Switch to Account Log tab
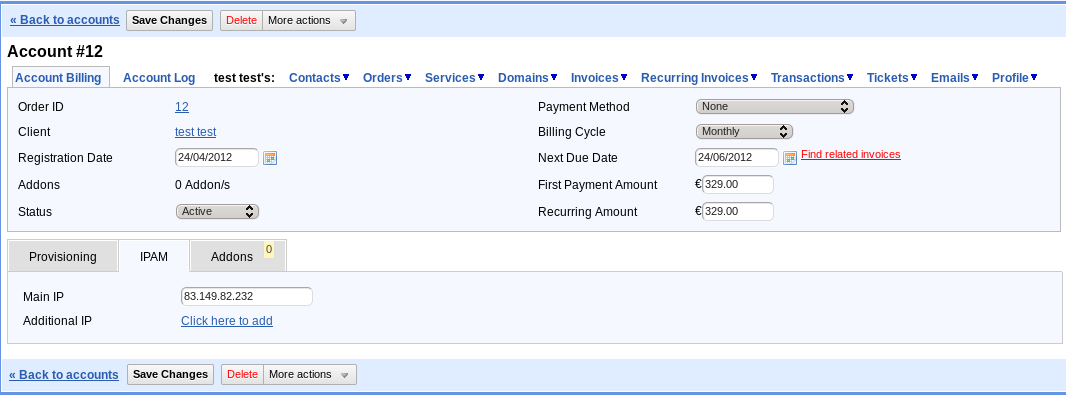 (159, 78)
